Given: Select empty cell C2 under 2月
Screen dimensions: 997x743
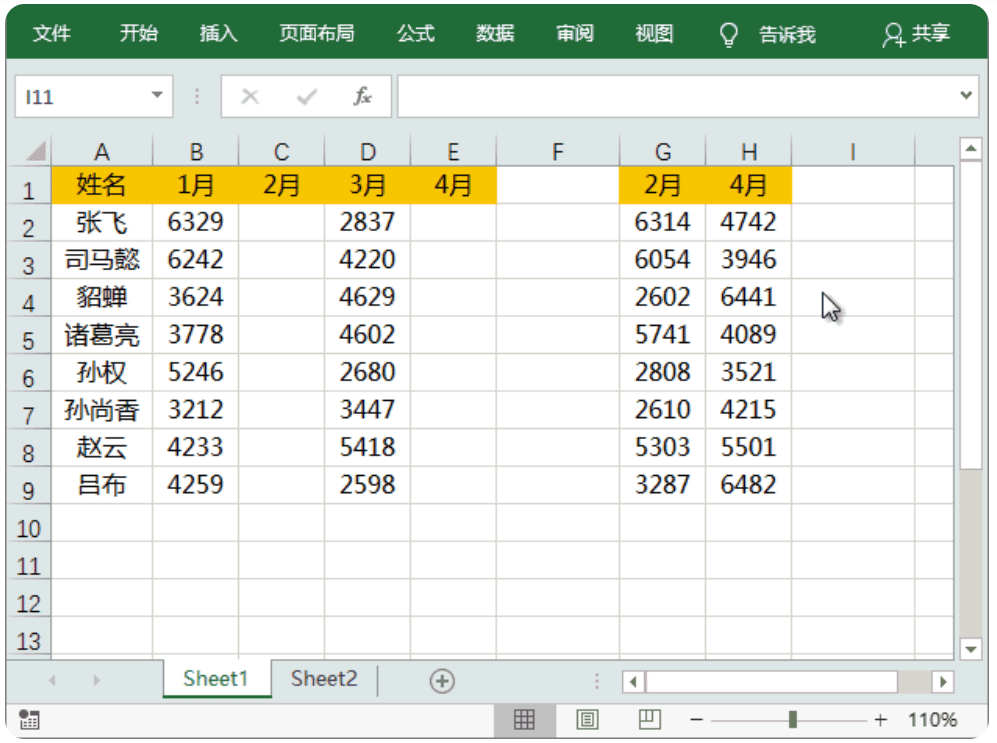Looking at the screenshot, I should pyautogui.click(x=282, y=222).
